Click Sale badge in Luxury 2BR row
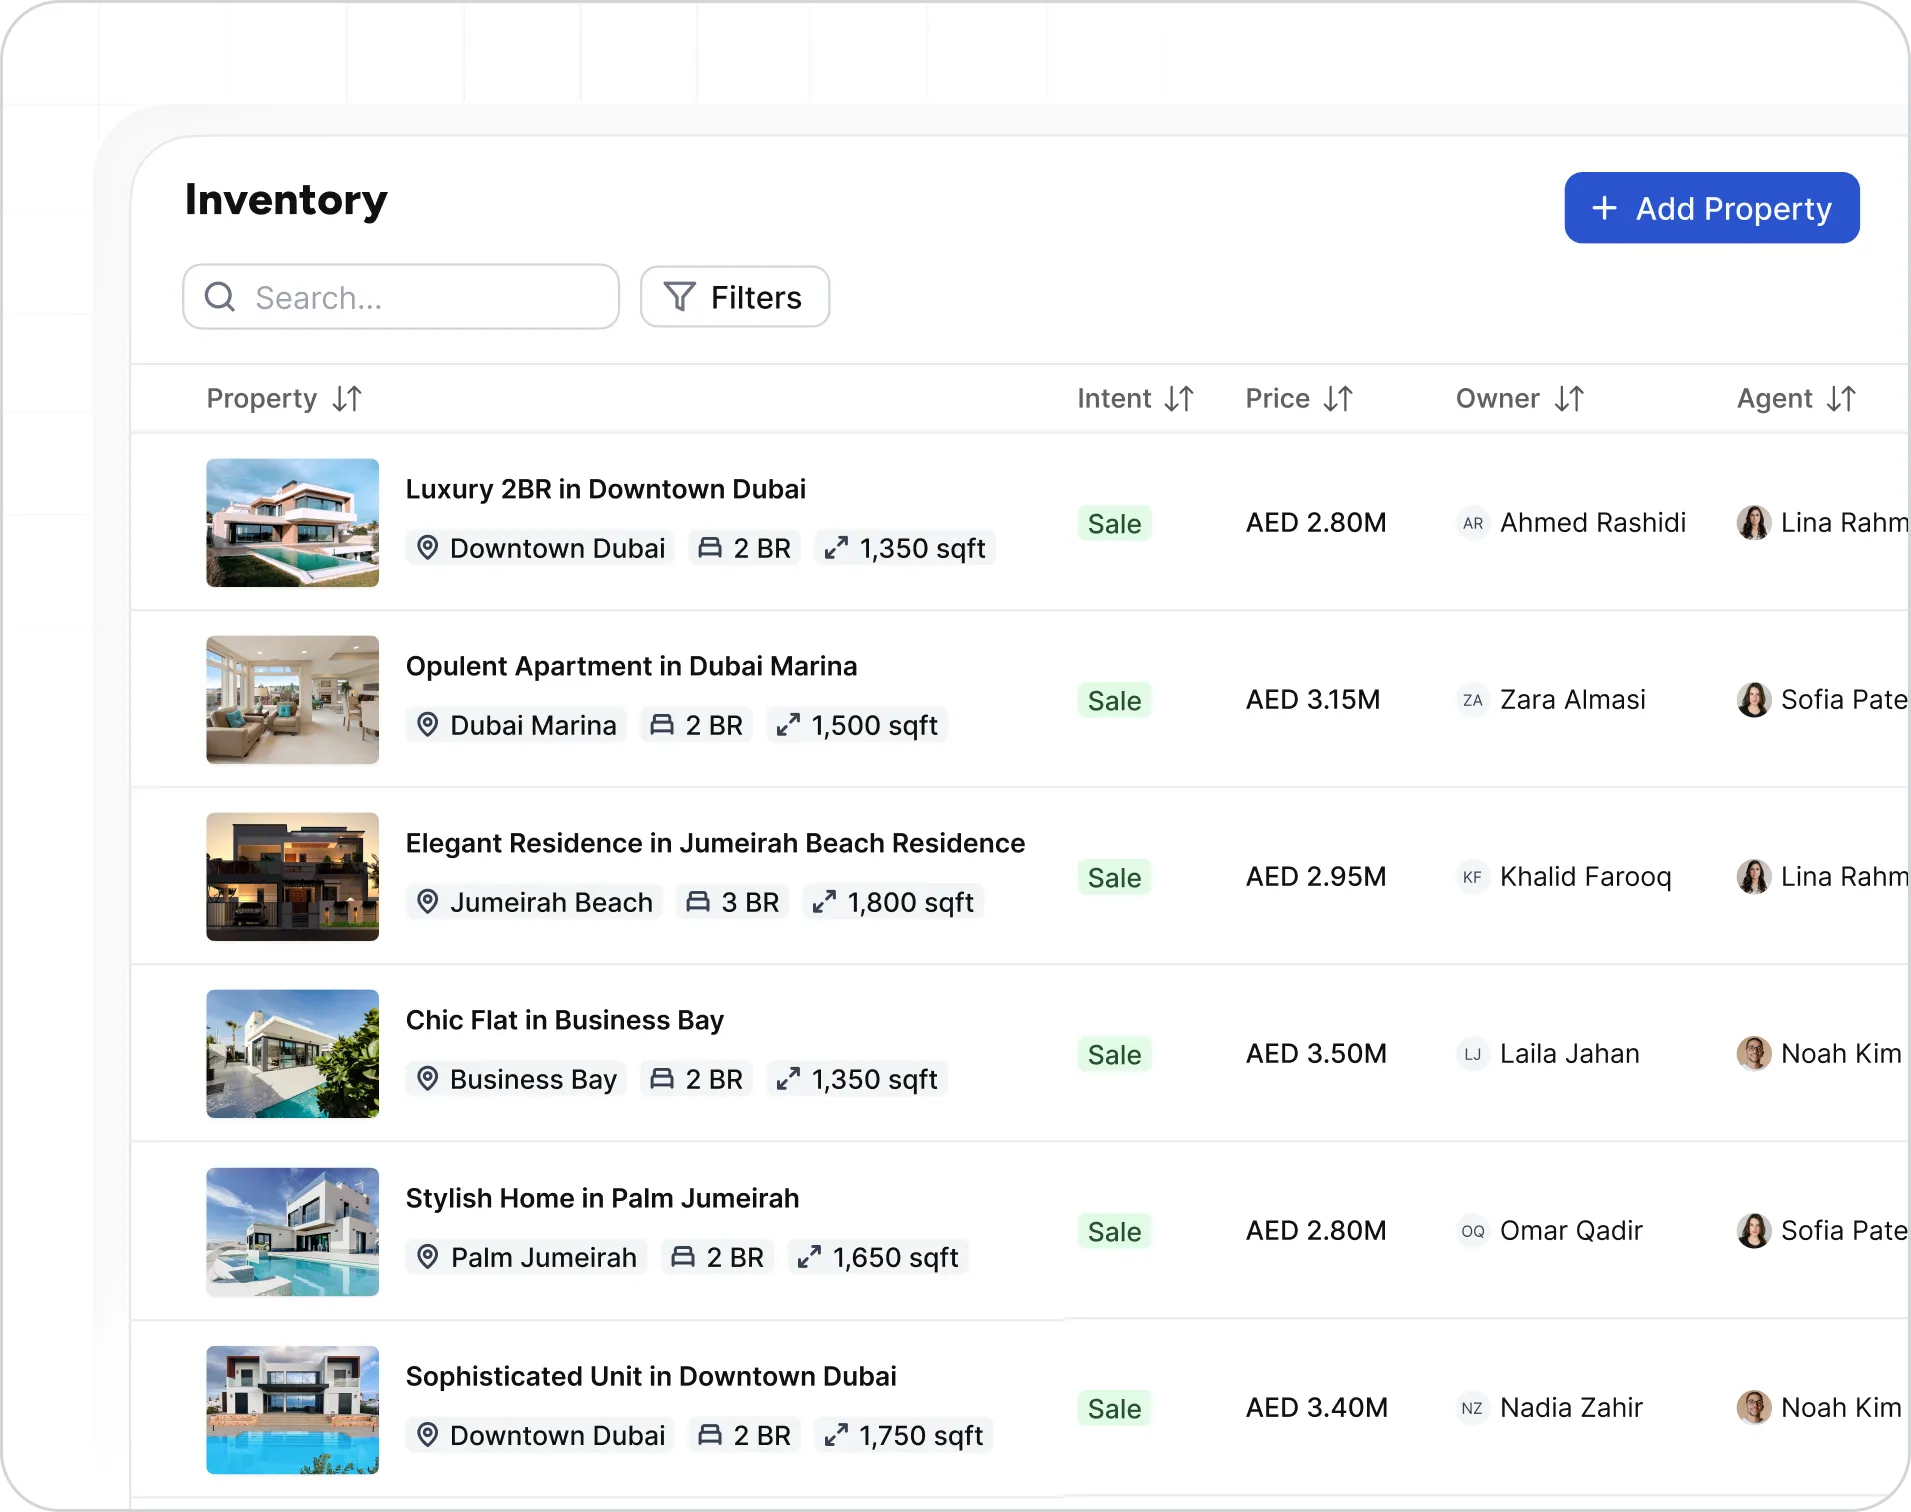 [x=1115, y=524]
